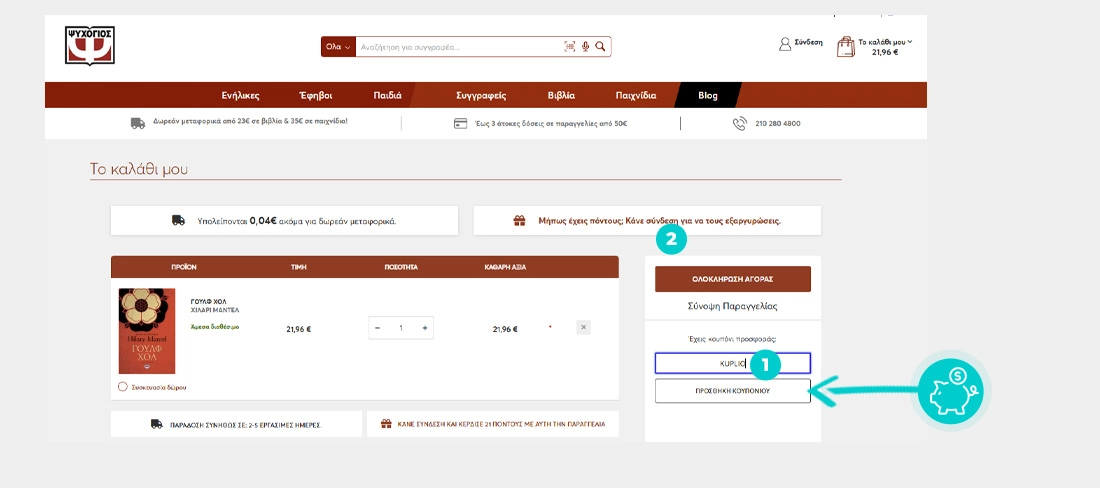Open the Ενήλικες menu

tap(240, 96)
